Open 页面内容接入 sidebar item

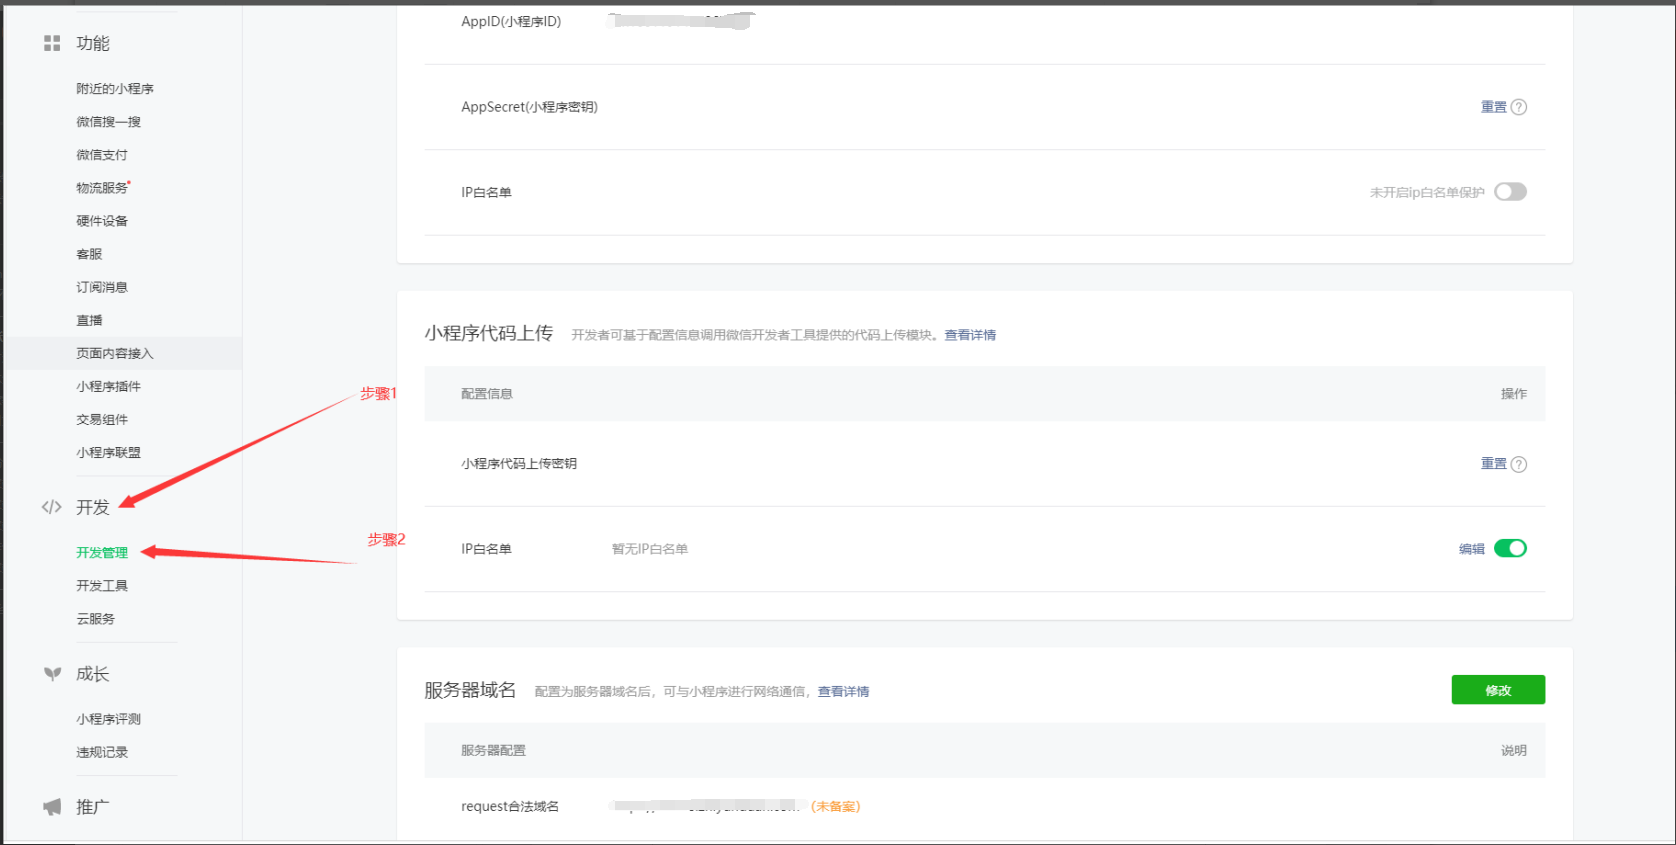click(115, 353)
